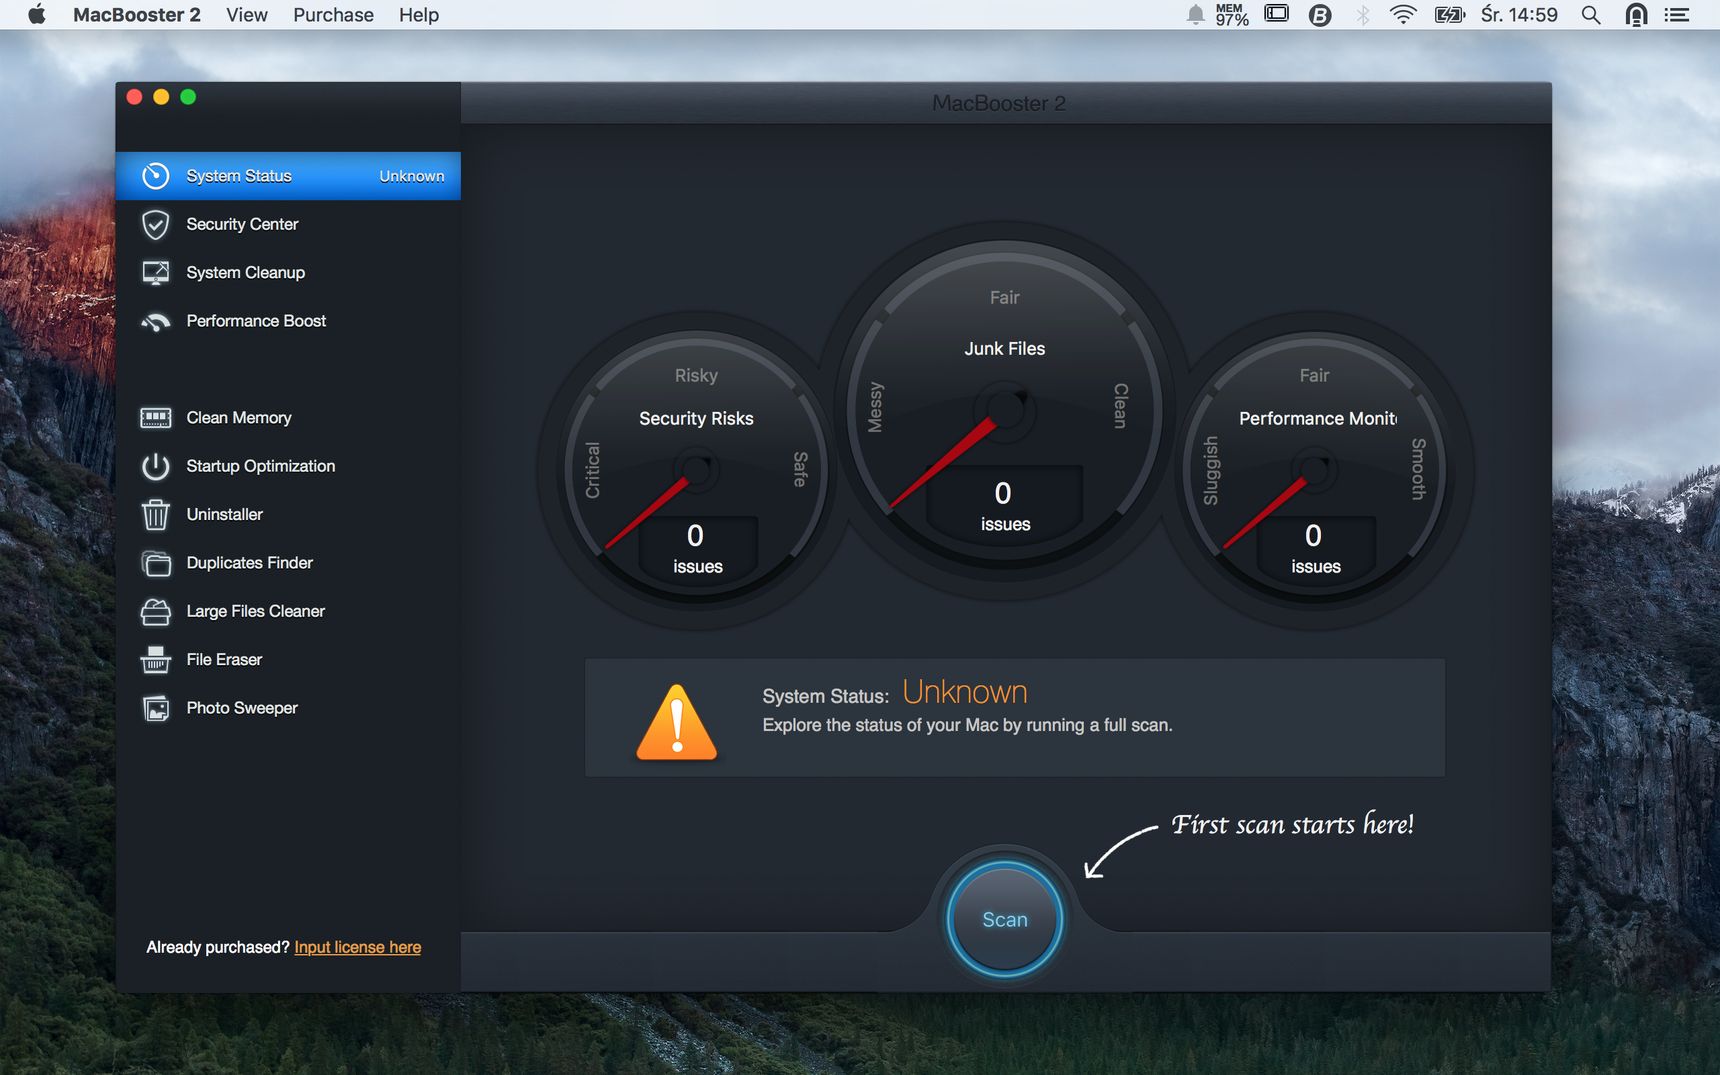1720x1075 pixels.
Task: Open the View menu
Action: (247, 15)
